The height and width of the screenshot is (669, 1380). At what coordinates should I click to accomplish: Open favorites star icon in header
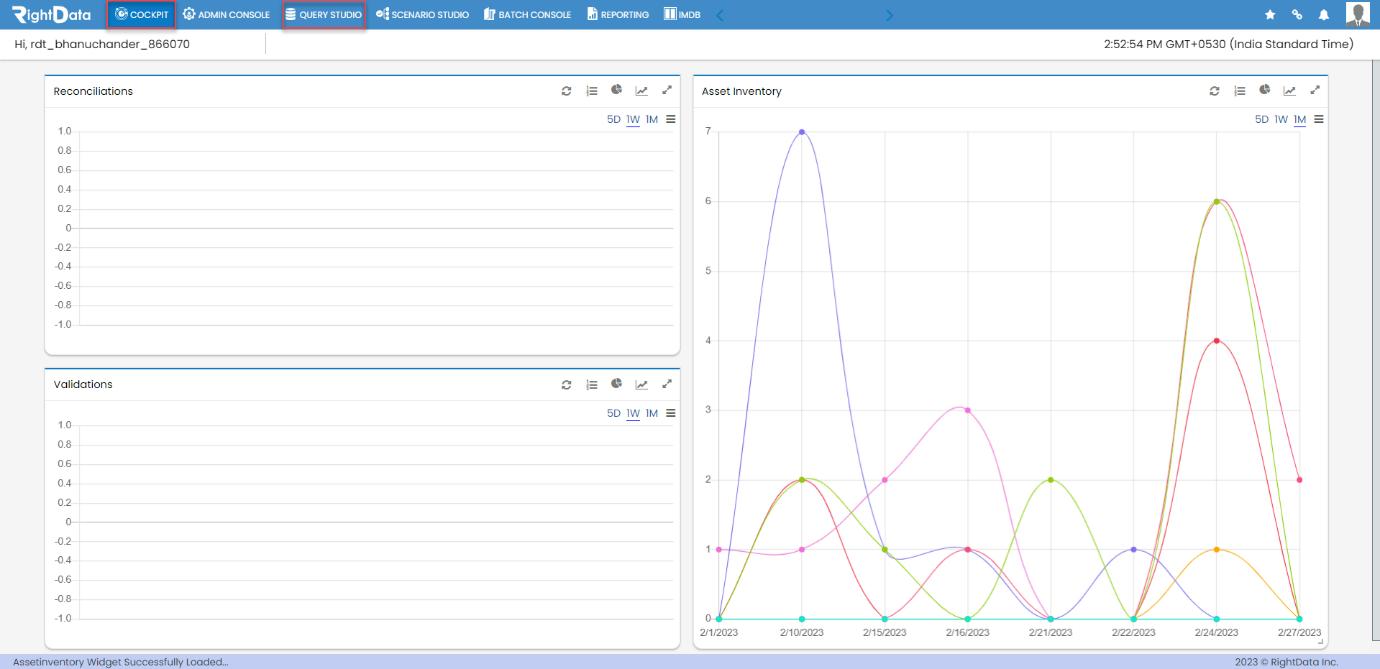[x=1270, y=15]
